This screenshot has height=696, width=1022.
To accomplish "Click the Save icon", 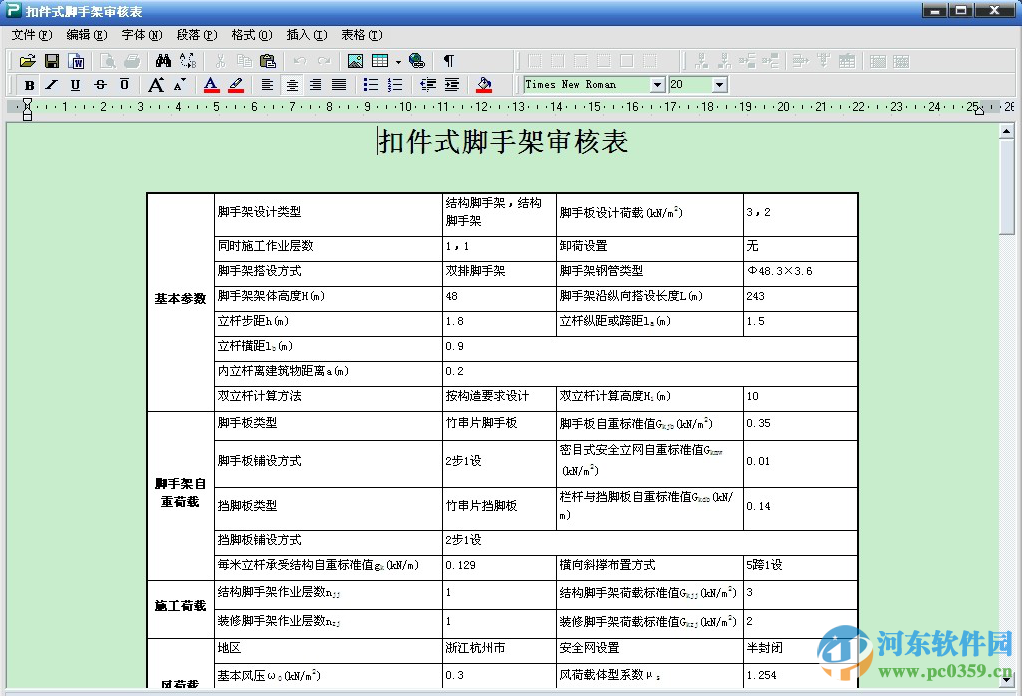I will 51,59.
